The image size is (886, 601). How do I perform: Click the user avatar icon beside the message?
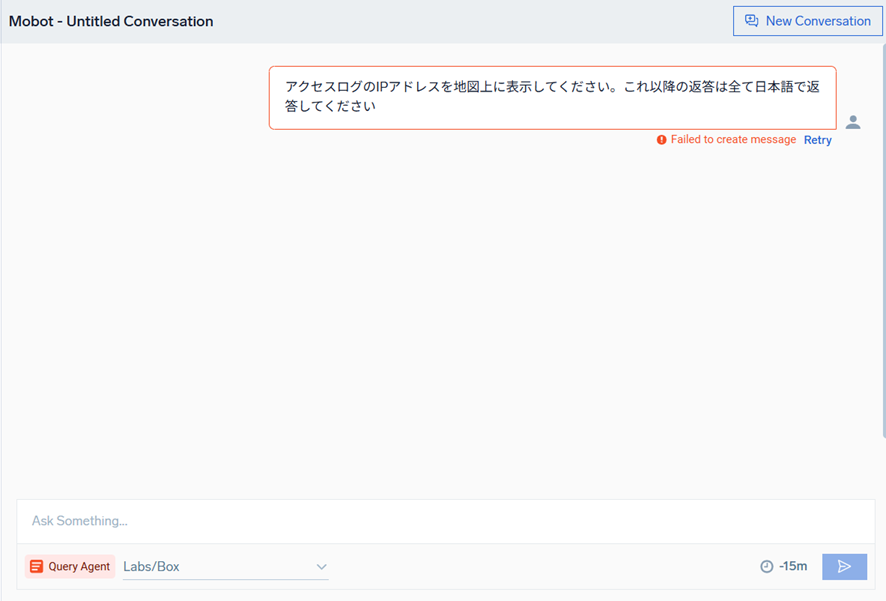pos(852,122)
